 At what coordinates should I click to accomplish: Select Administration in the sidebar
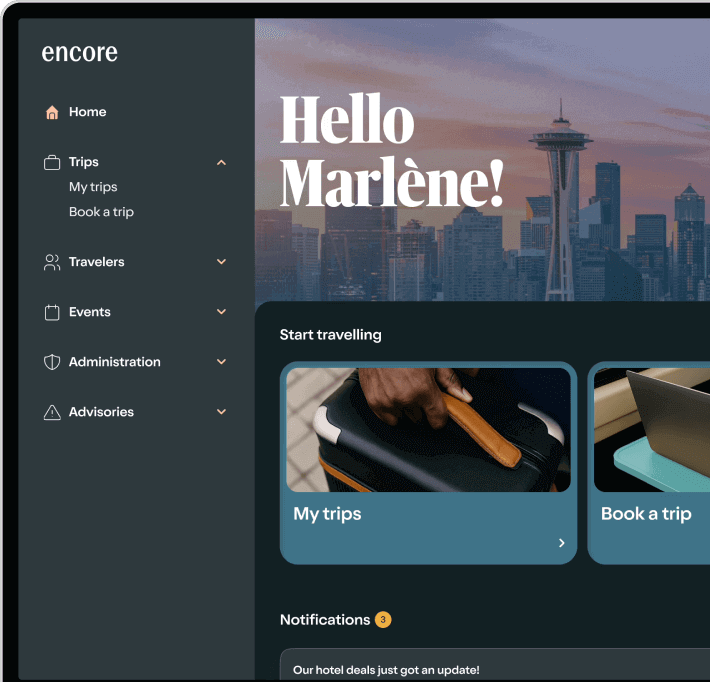115,362
